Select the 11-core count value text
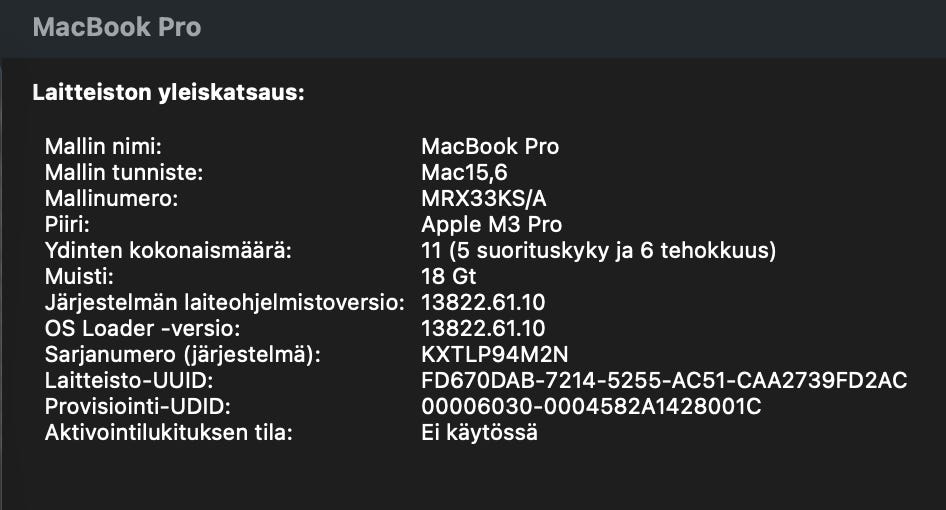 pos(598,250)
